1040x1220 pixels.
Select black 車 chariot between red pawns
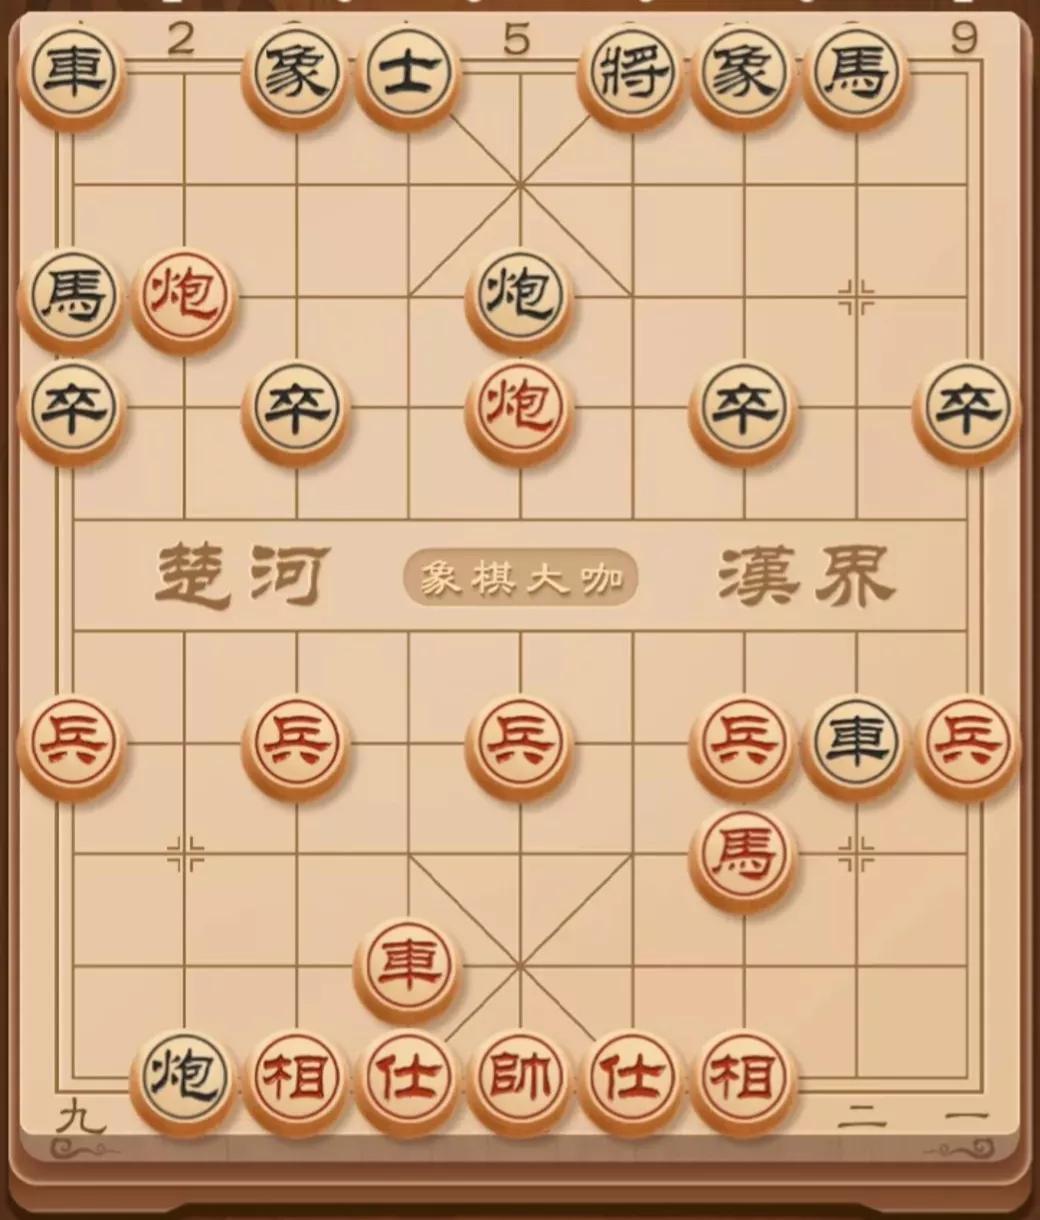(x=856, y=742)
